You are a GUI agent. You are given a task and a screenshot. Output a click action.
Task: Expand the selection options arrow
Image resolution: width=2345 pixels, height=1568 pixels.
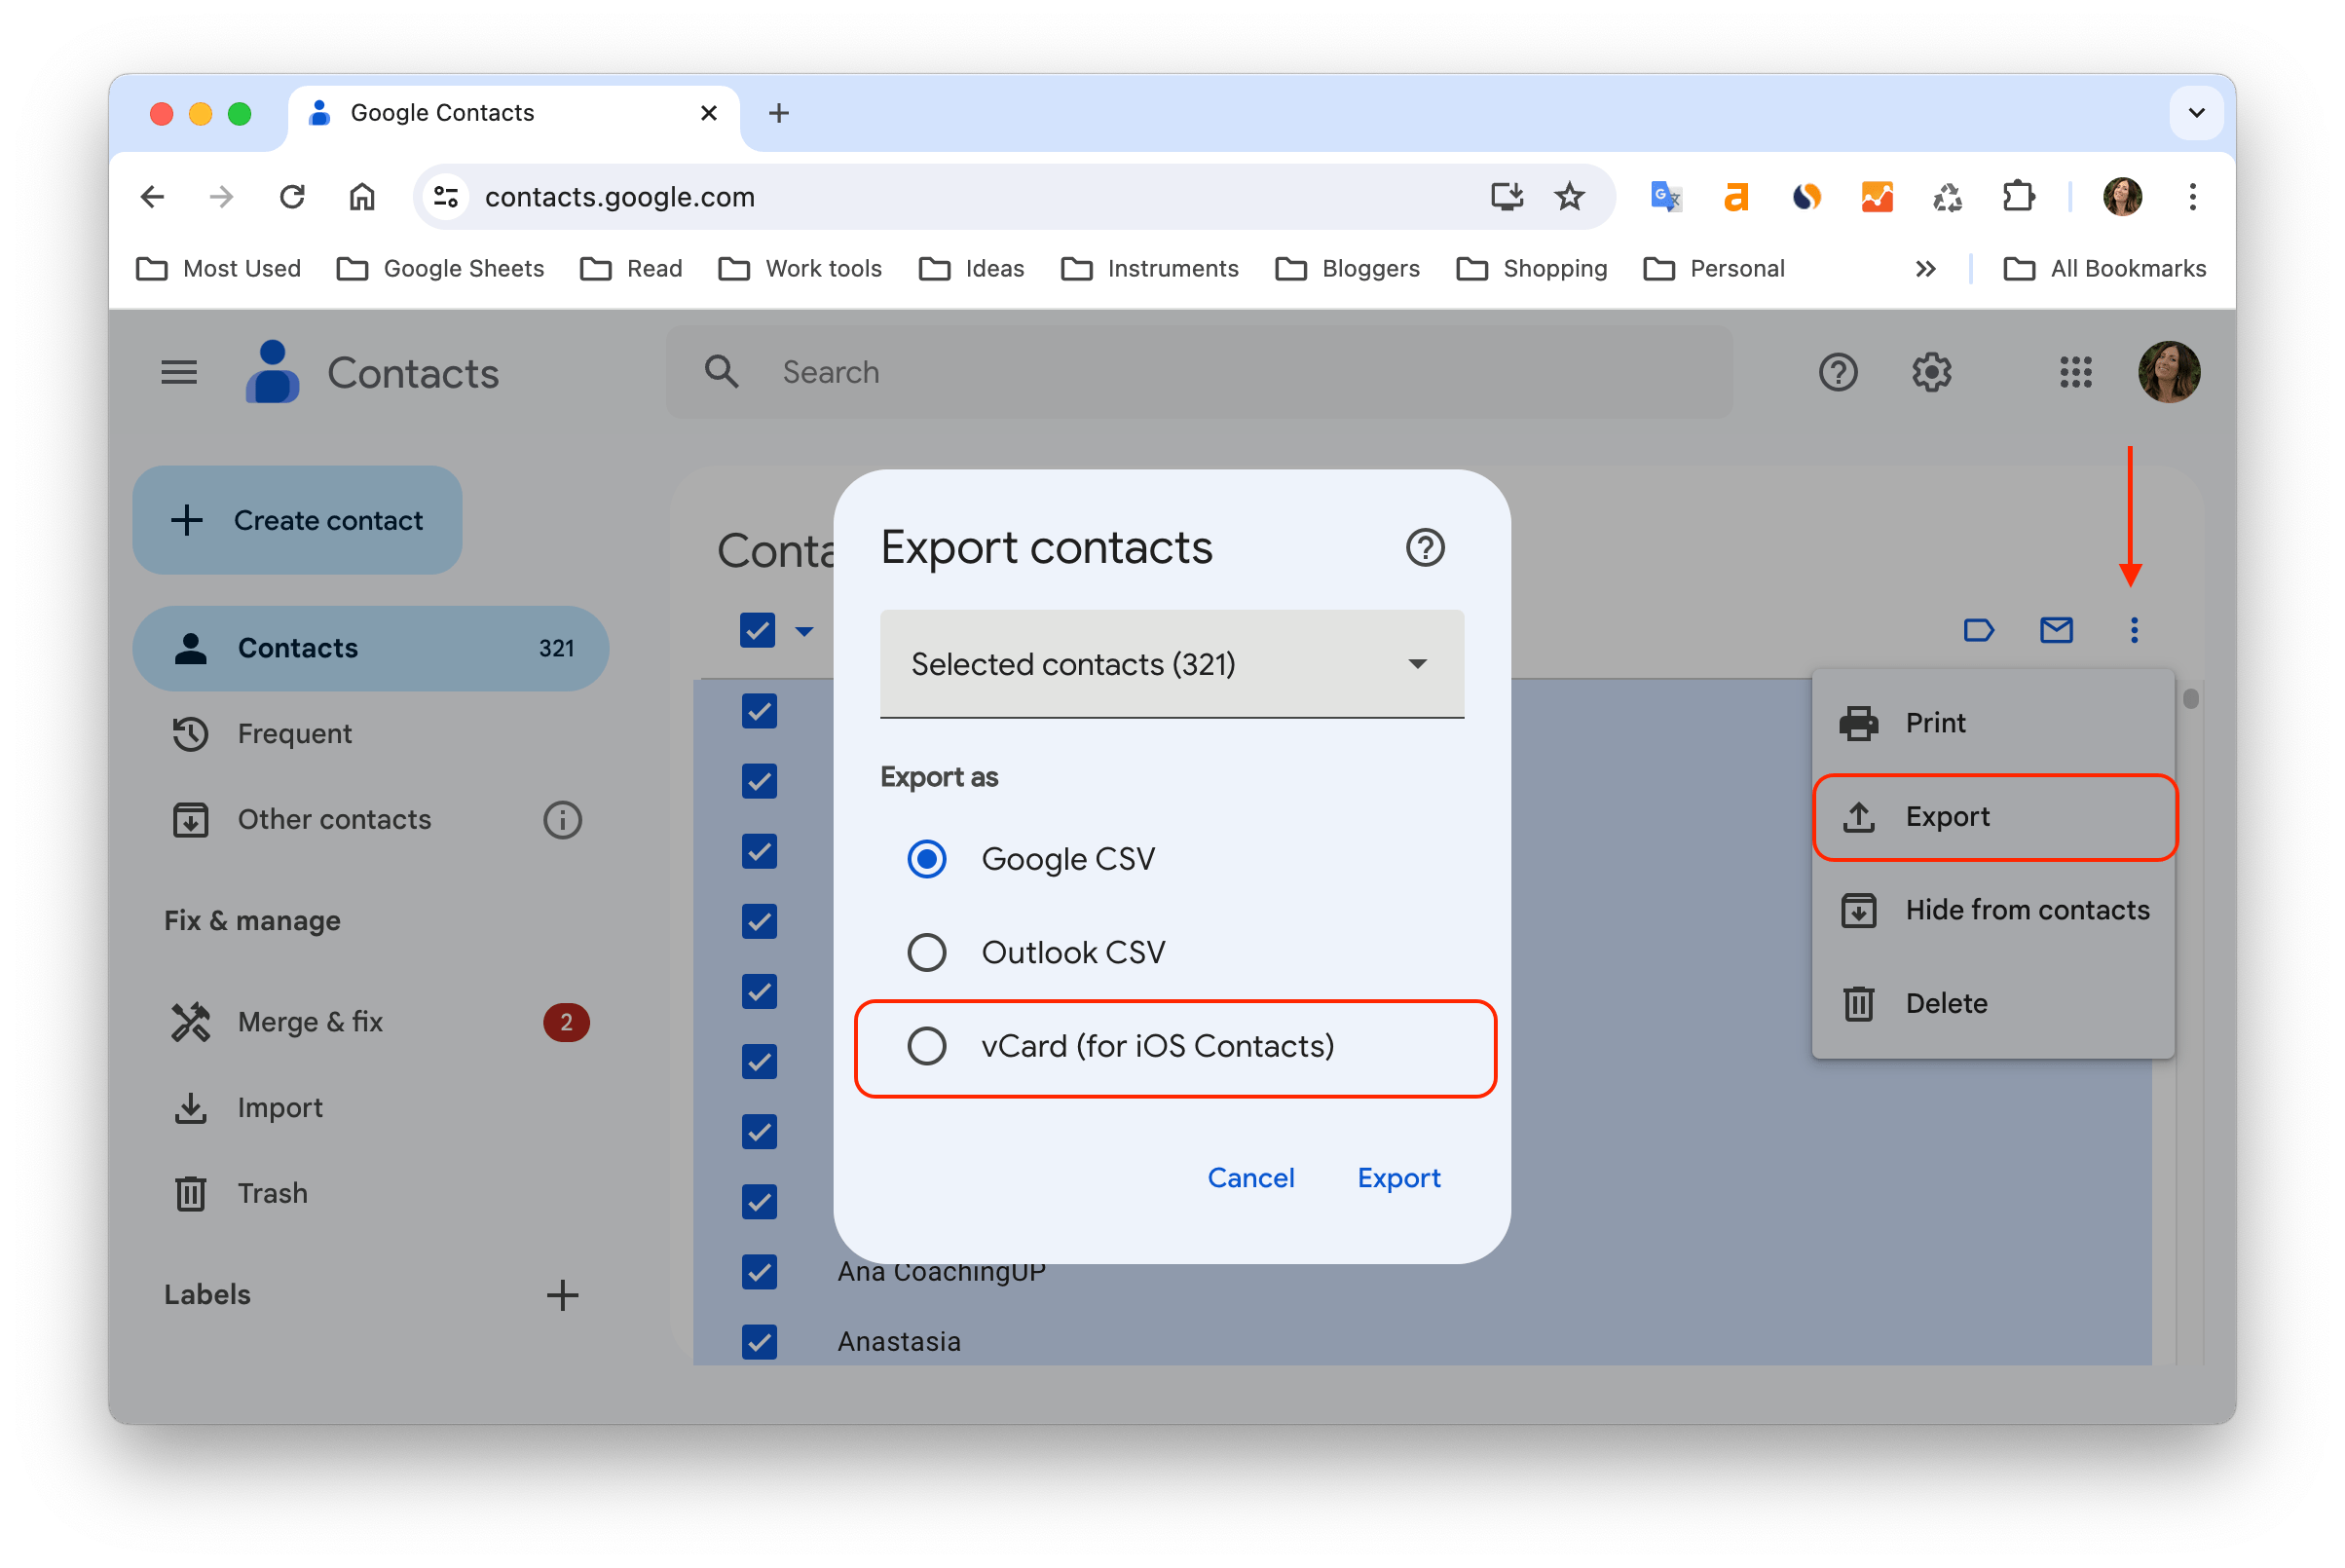[x=804, y=631]
